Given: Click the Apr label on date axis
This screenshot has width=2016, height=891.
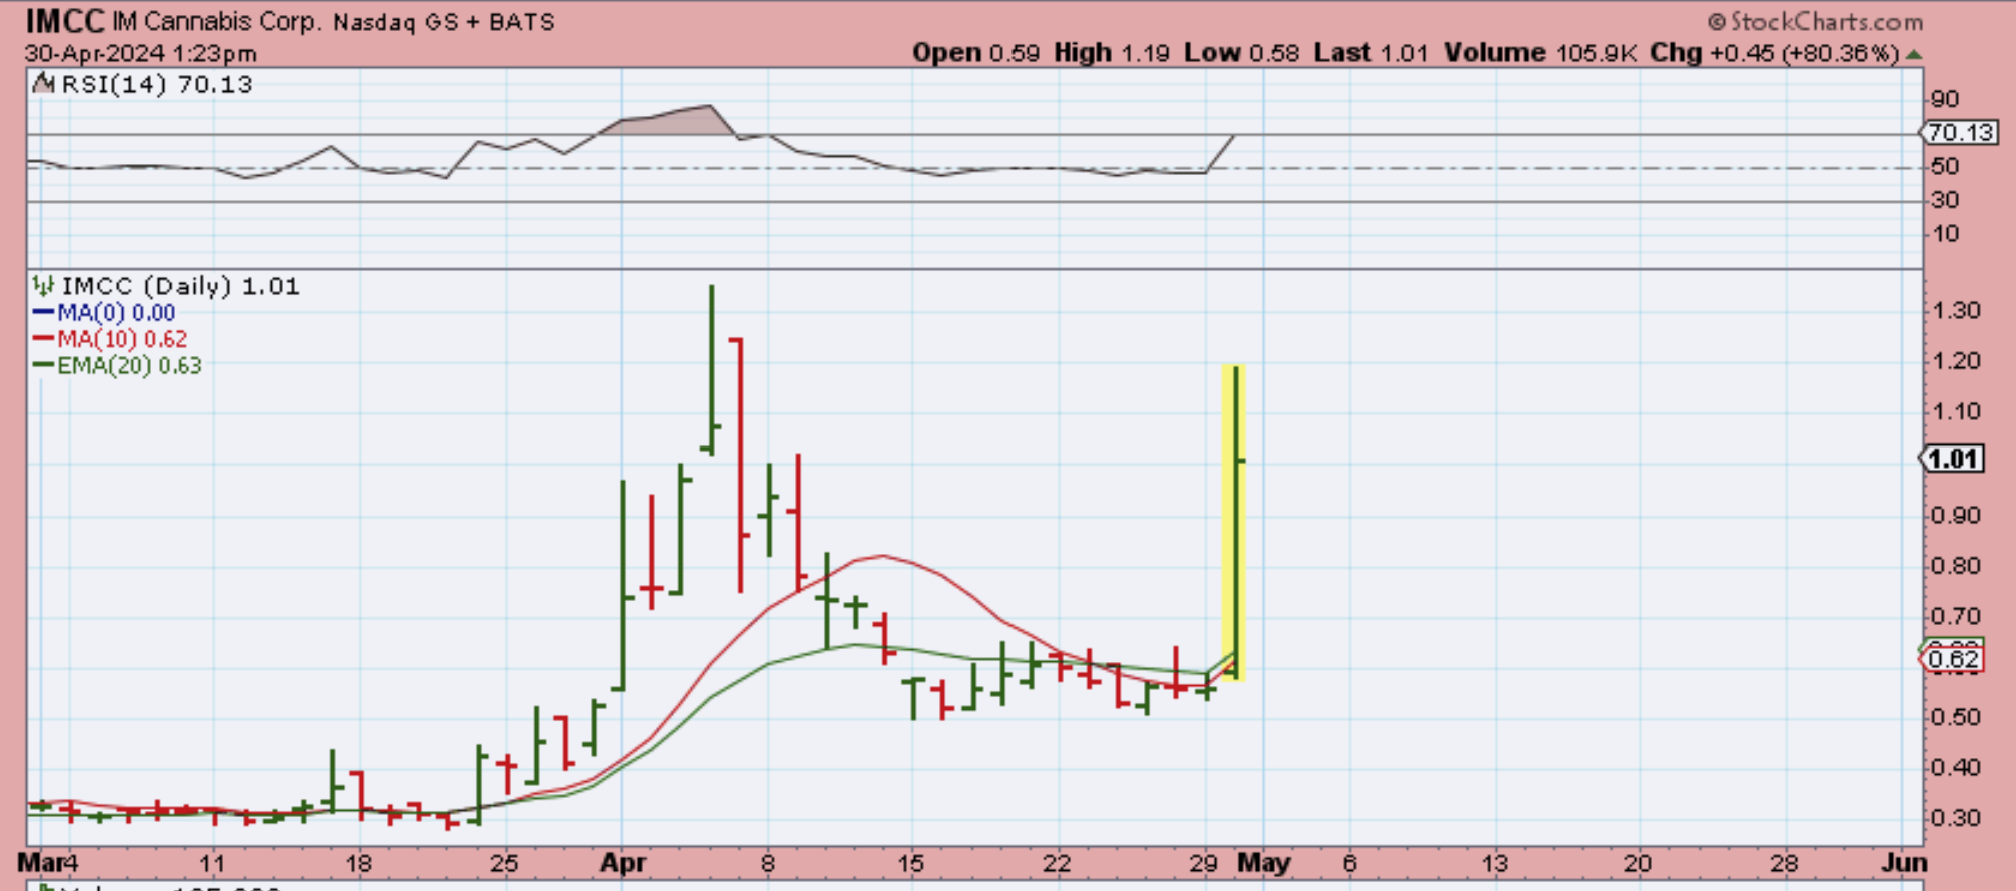Looking at the screenshot, I should (x=623, y=862).
